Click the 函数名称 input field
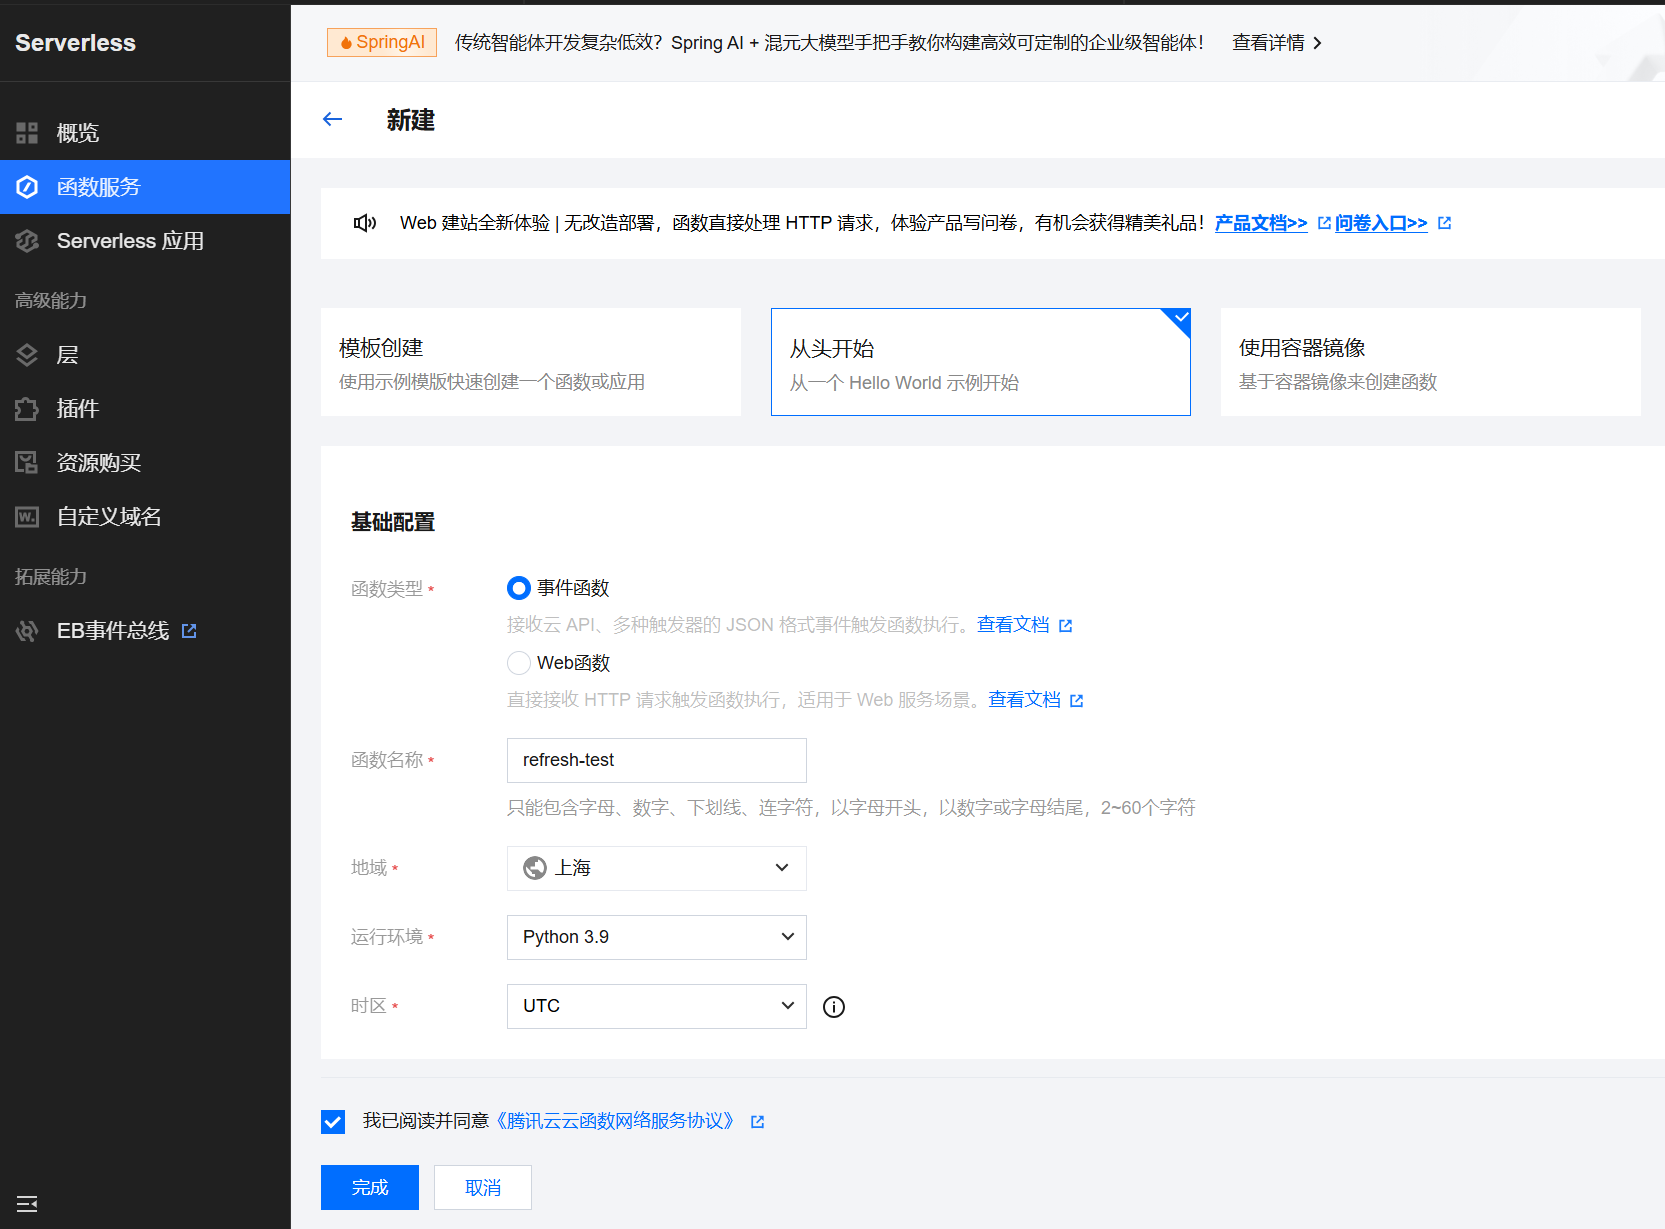 tap(657, 761)
